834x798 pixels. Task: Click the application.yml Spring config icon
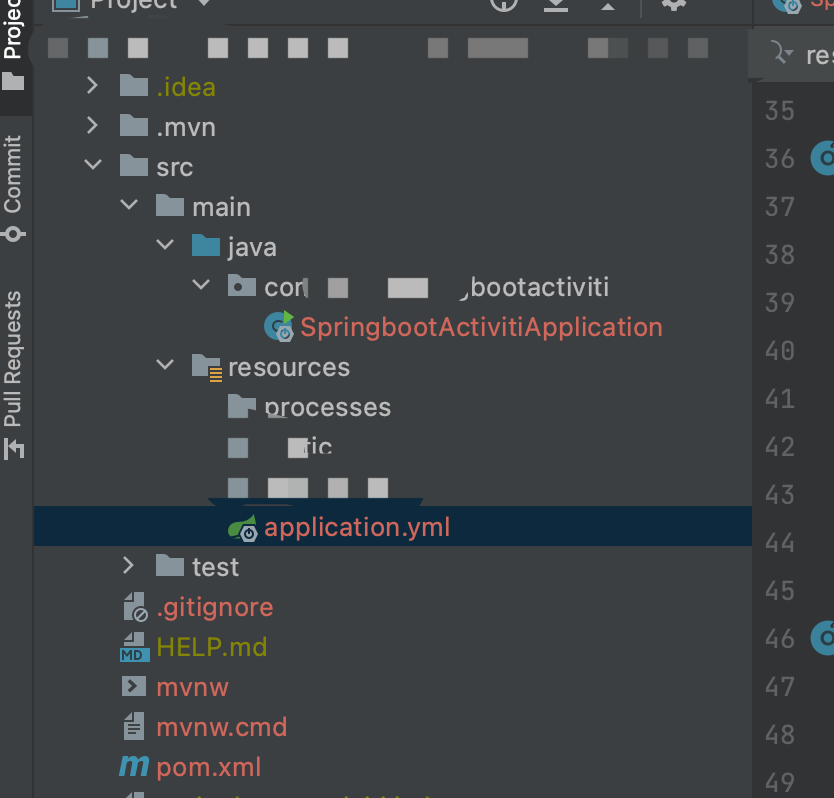pyautogui.click(x=243, y=528)
